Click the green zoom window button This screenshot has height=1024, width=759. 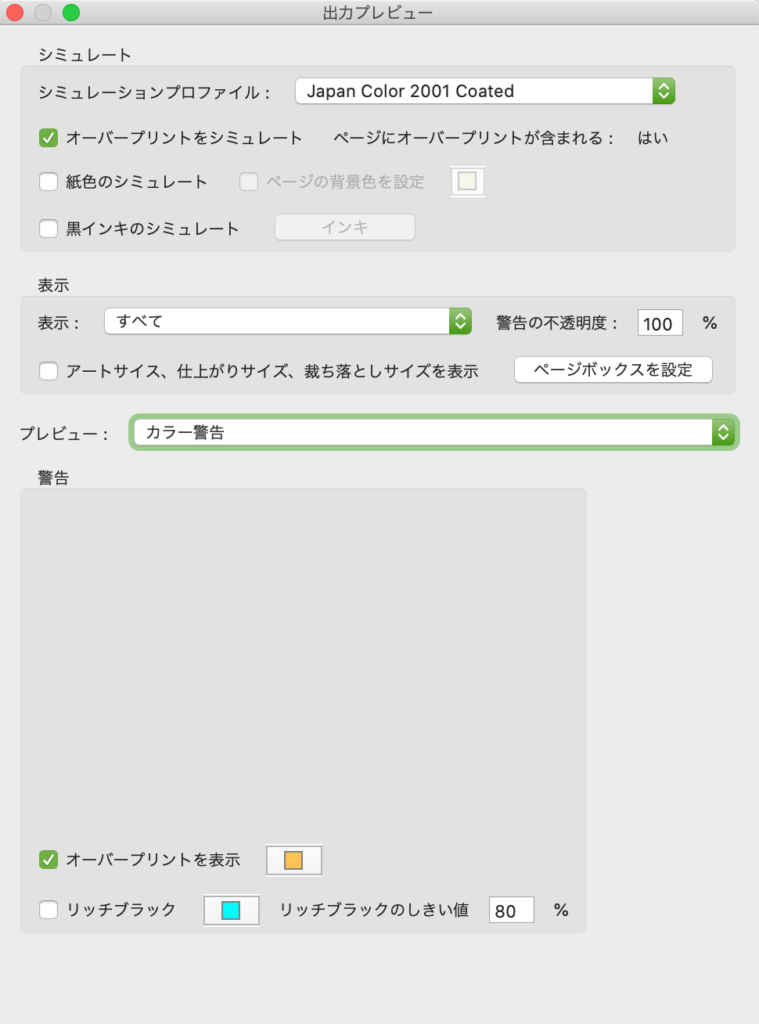[71, 13]
